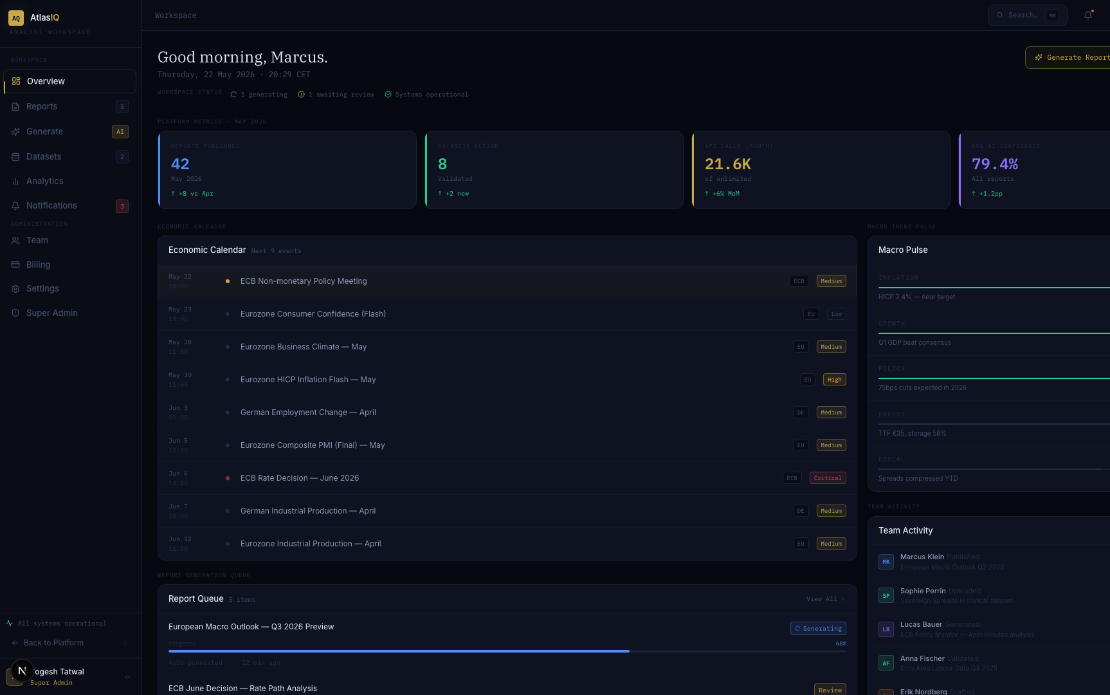Open Eurozone Composite PMI (Final) event
The height and width of the screenshot is (695, 1110).
point(507,445)
